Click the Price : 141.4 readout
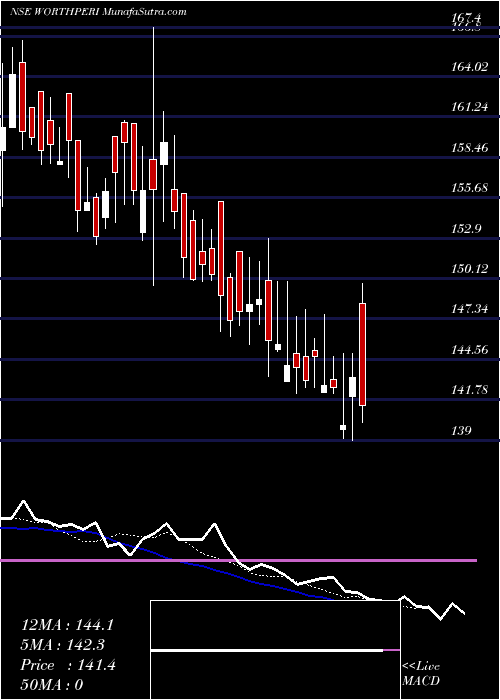The height and width of the screenshot is (700, 500). pos(68,665)
